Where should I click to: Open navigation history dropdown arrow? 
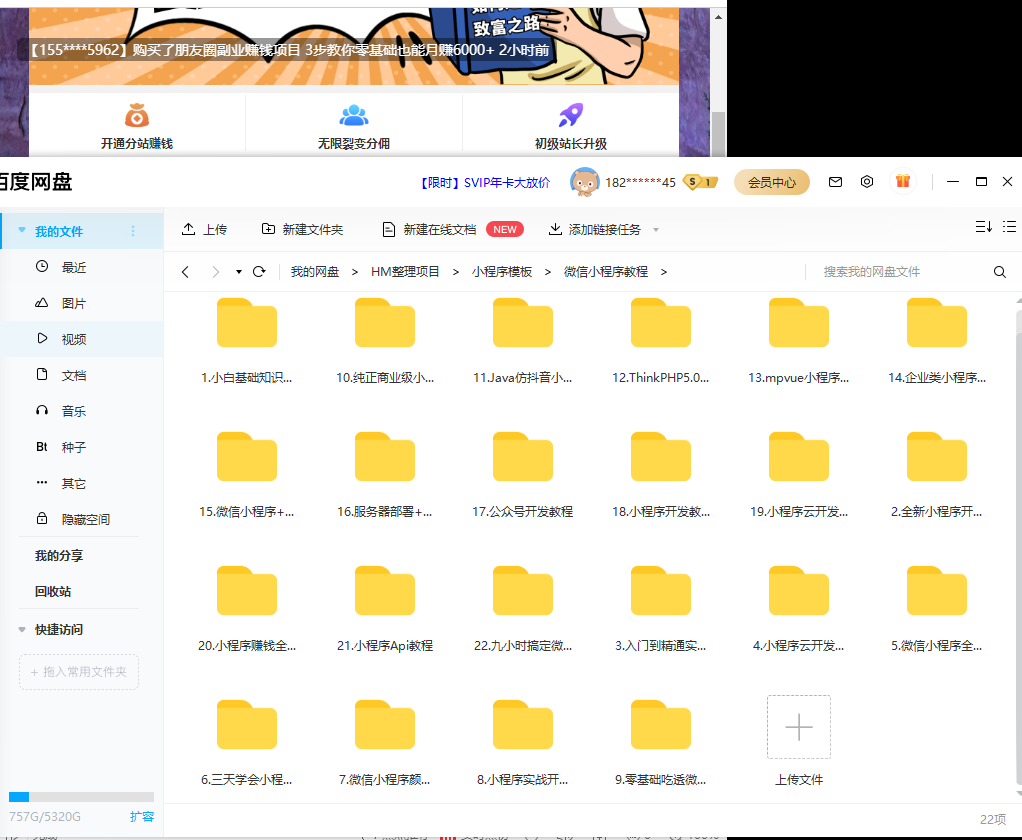(239, 272)
